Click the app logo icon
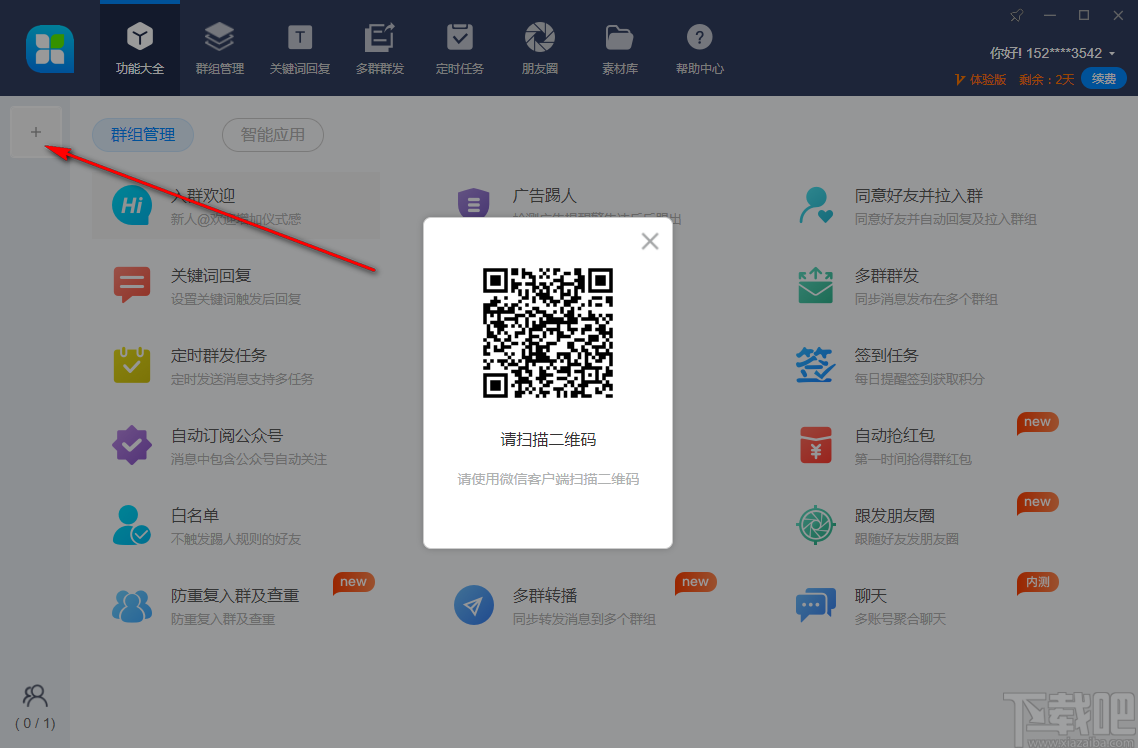The width and height of the screenshot is (1138, 748). click(50, 49)
